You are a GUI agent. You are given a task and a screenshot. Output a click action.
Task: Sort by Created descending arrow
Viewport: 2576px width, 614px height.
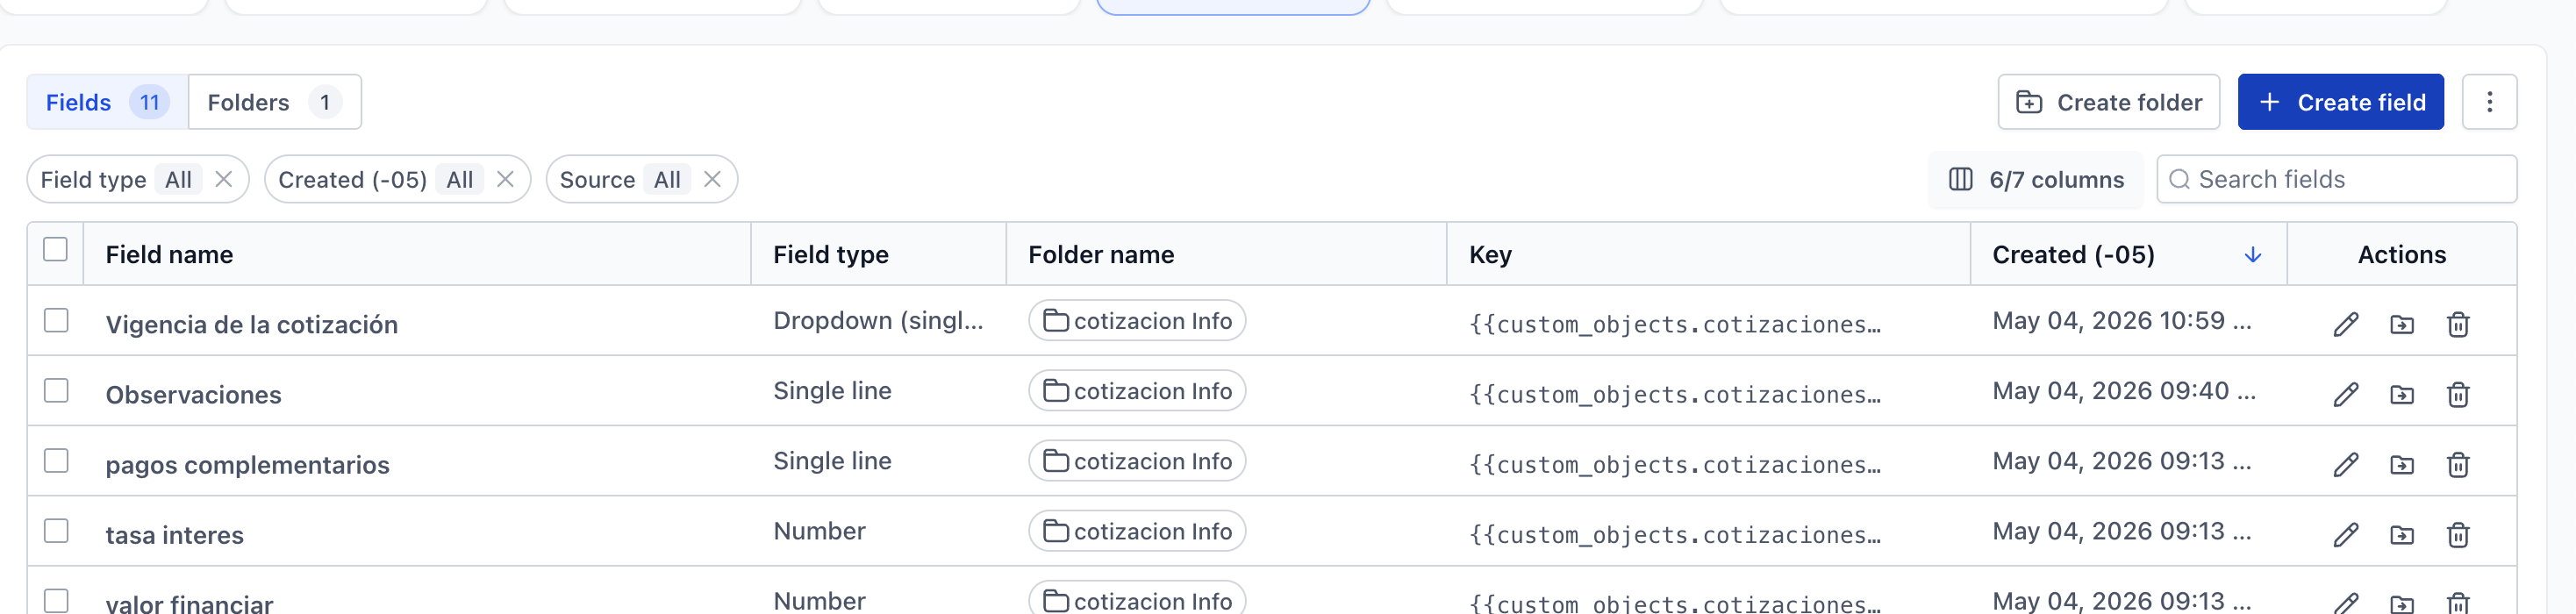[2253, 255]
